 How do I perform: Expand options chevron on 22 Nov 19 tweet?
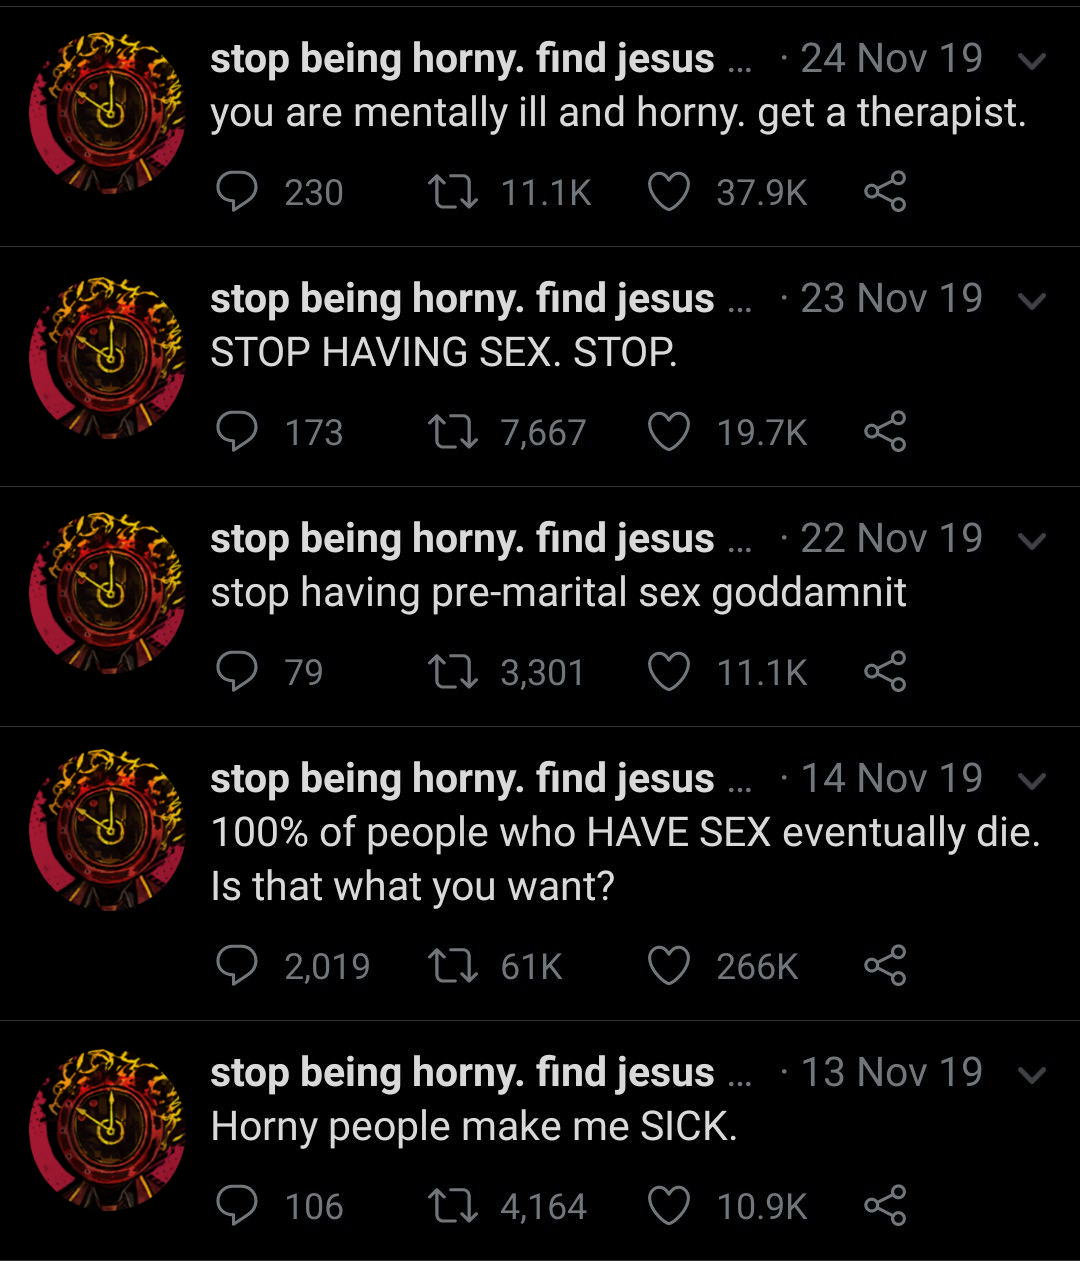[x=1031, y=541]
